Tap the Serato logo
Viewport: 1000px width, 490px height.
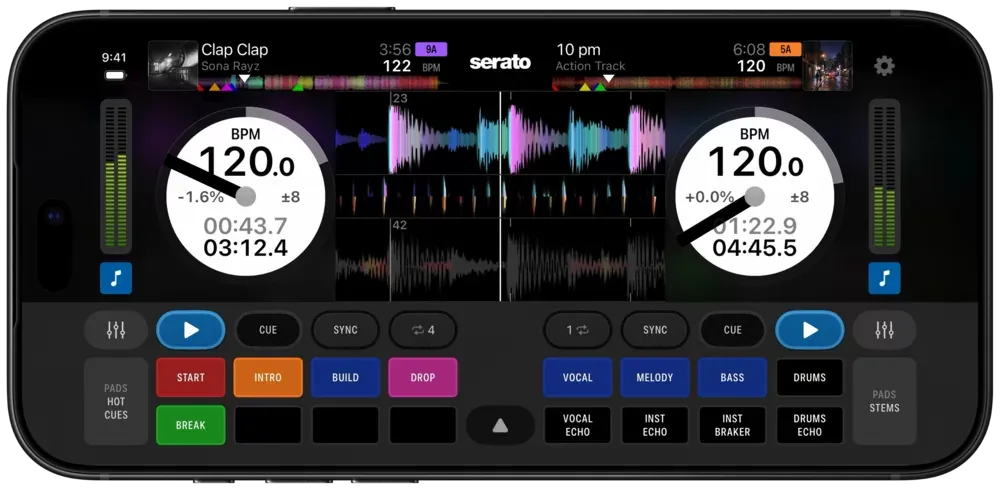coord(500,62)
